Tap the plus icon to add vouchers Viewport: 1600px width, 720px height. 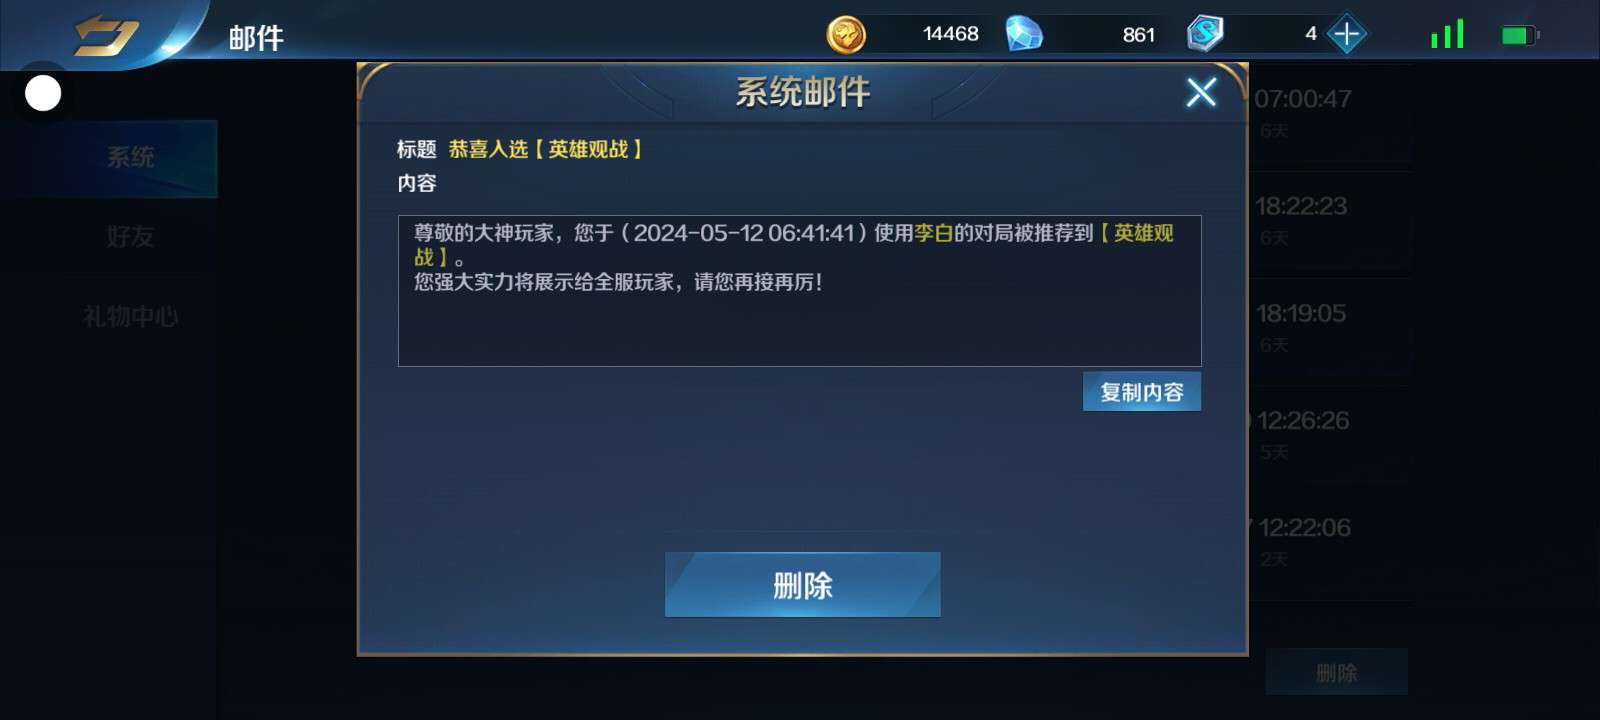coord(1346,35)
